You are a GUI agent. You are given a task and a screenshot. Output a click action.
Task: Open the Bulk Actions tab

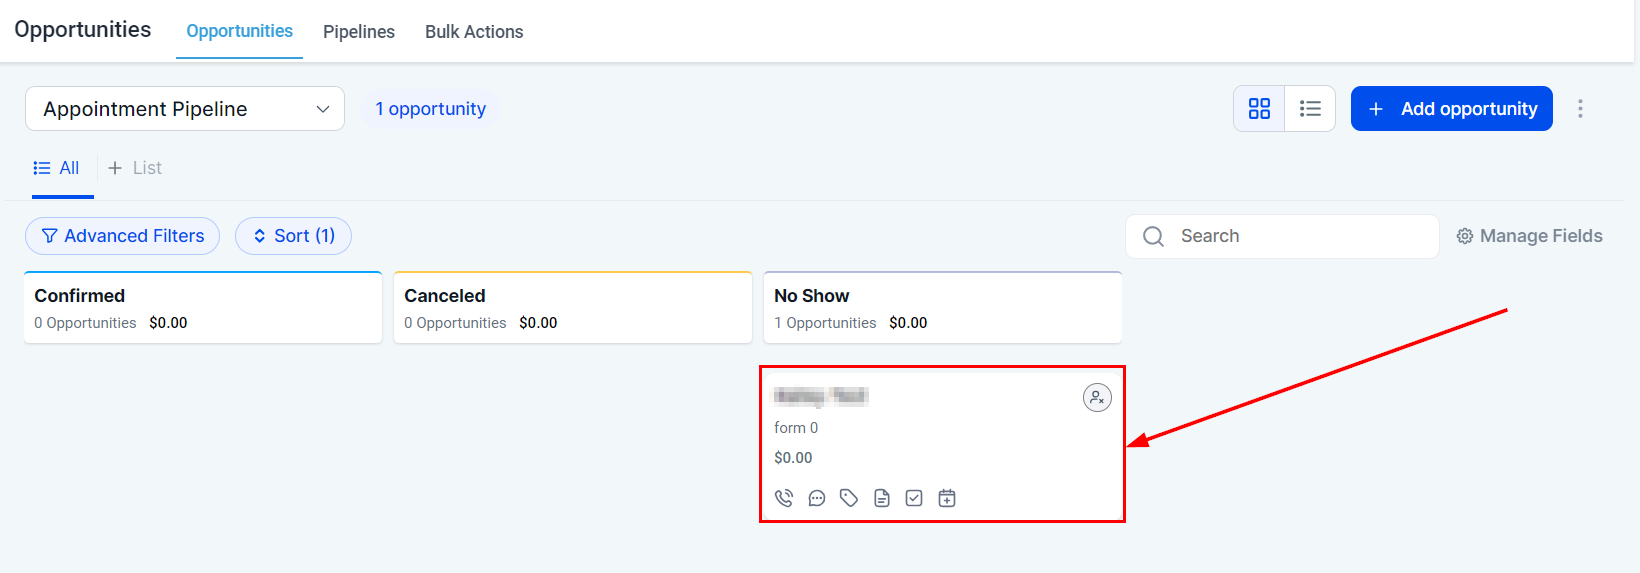[474, 32]
